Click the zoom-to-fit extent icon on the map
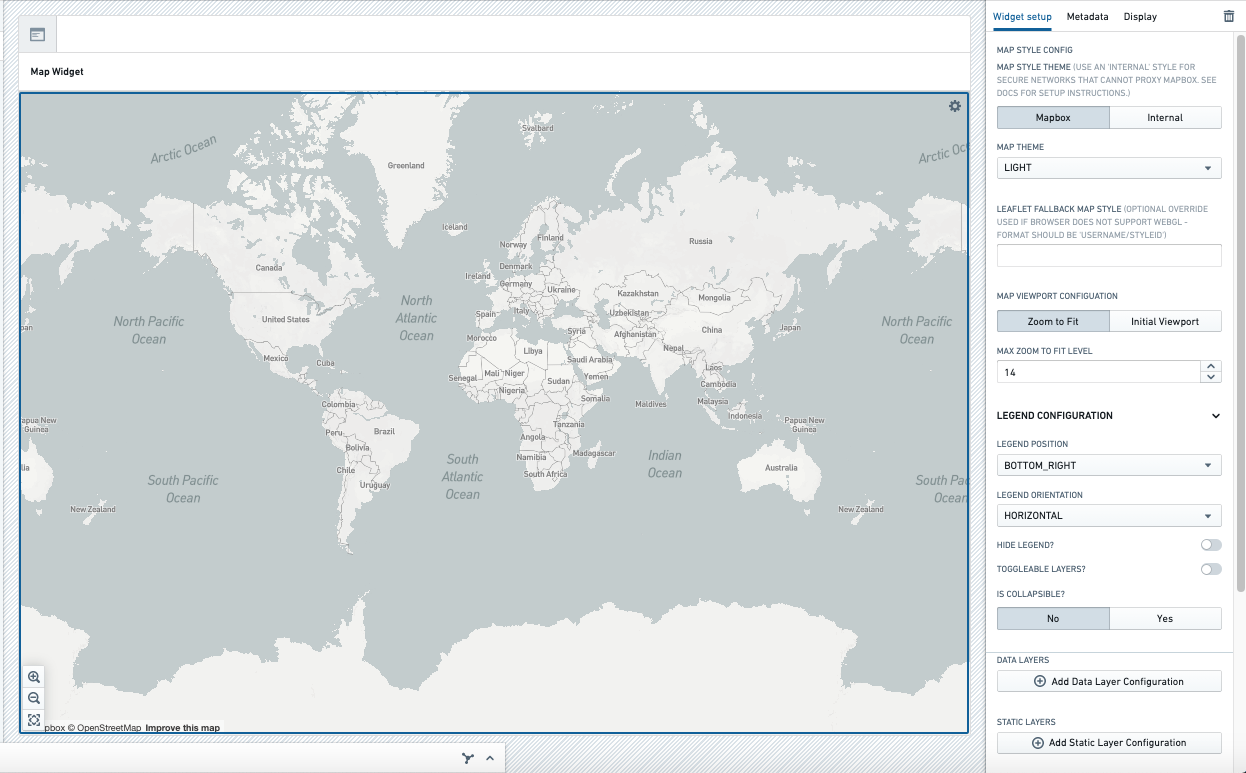 coord(34,720)
